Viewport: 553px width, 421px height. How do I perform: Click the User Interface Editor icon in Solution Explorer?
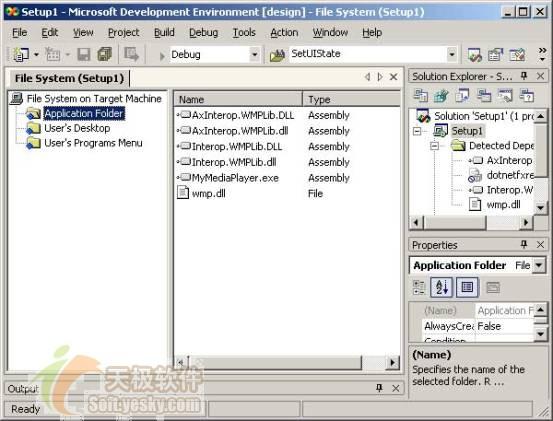[x=484, y=96]
